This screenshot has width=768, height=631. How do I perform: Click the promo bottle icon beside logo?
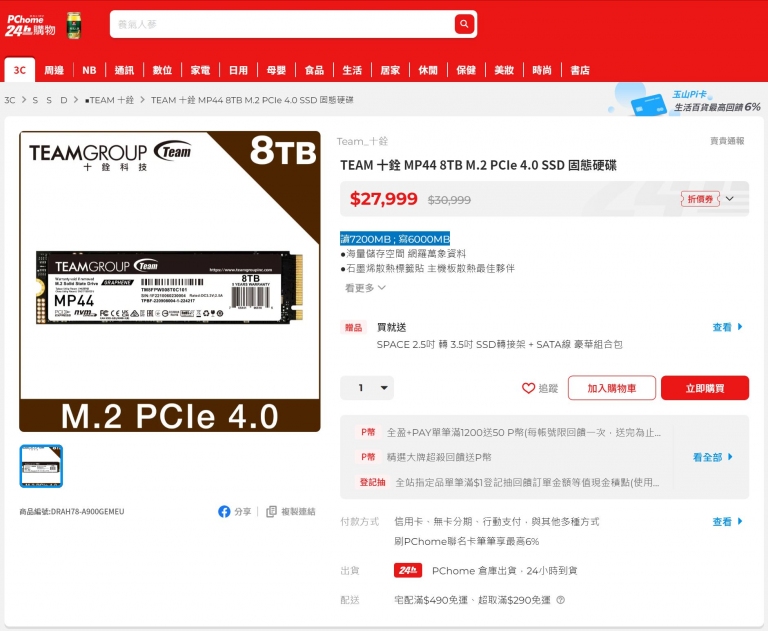click(74, 25)
